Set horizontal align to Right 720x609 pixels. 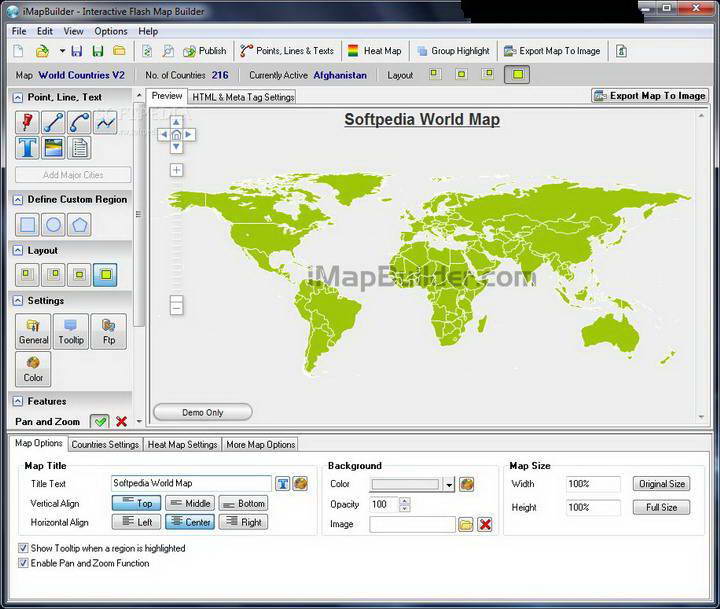pos(243,522)
